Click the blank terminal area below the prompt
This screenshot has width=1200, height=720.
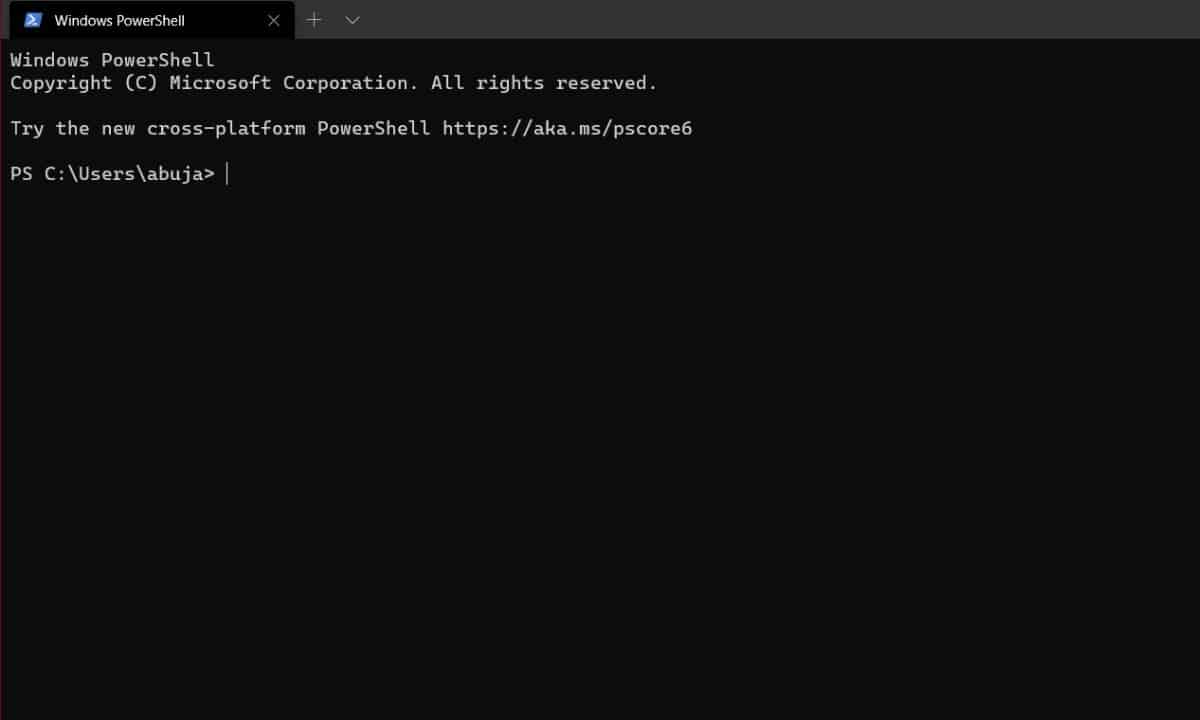point(600,450)
